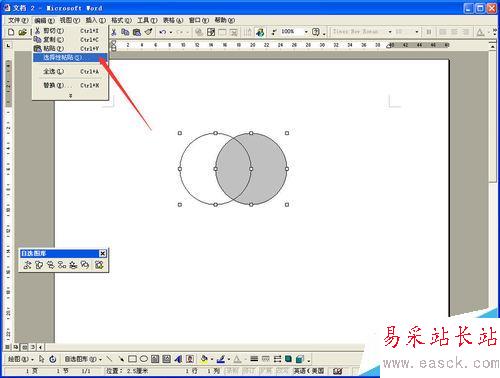
Task: Select the Line drawing tool
Action: pos(109,359)
